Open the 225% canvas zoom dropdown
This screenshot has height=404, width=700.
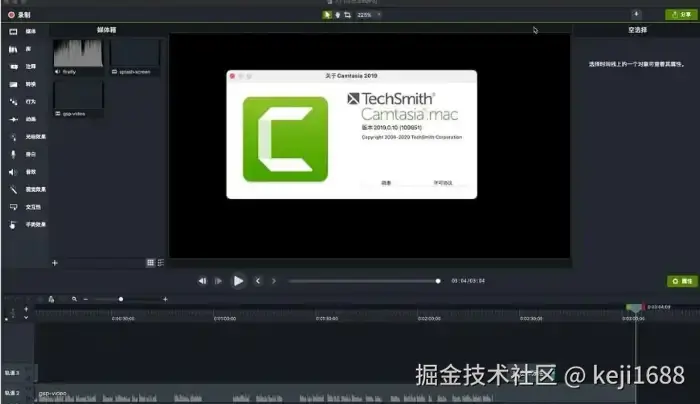click(x=369, y=15)
